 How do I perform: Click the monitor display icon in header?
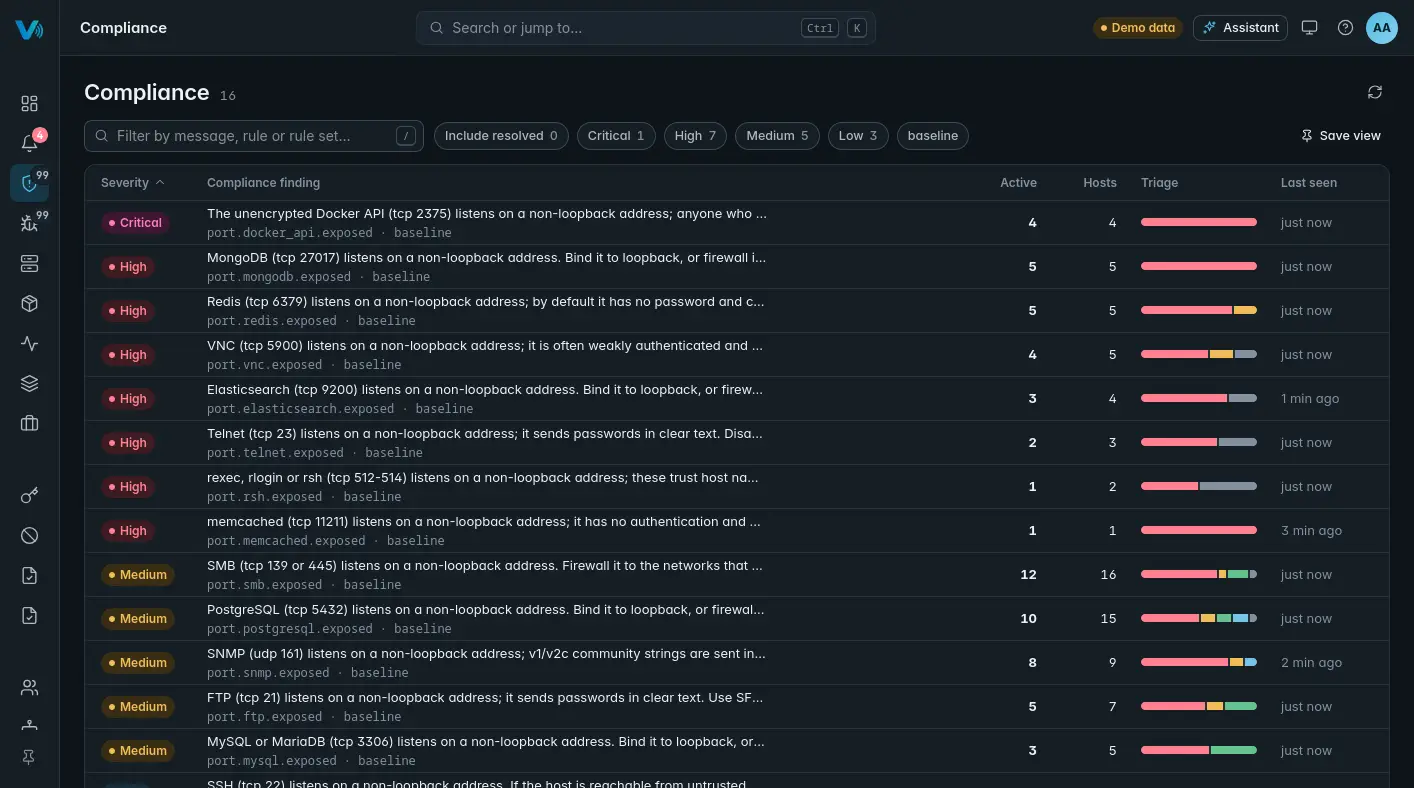coord(1309,28)
